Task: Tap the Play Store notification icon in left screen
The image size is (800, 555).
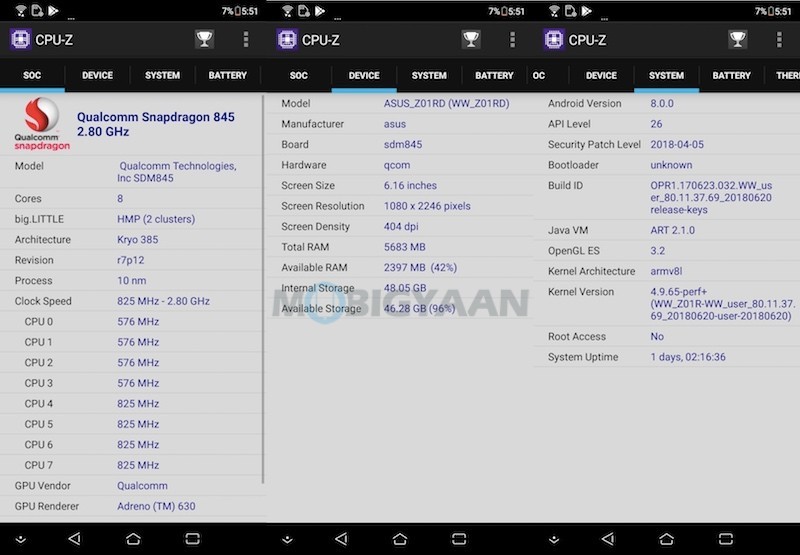Action: 53,10
